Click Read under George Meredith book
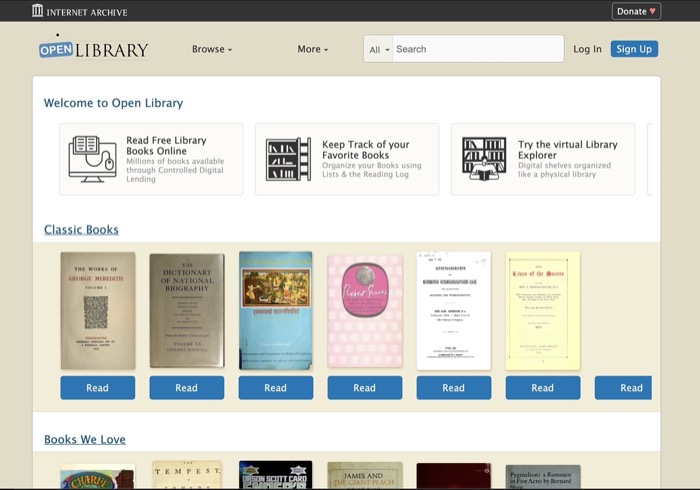Image resolution: width=700 pixels, height=490 pixels. (98, 387)
